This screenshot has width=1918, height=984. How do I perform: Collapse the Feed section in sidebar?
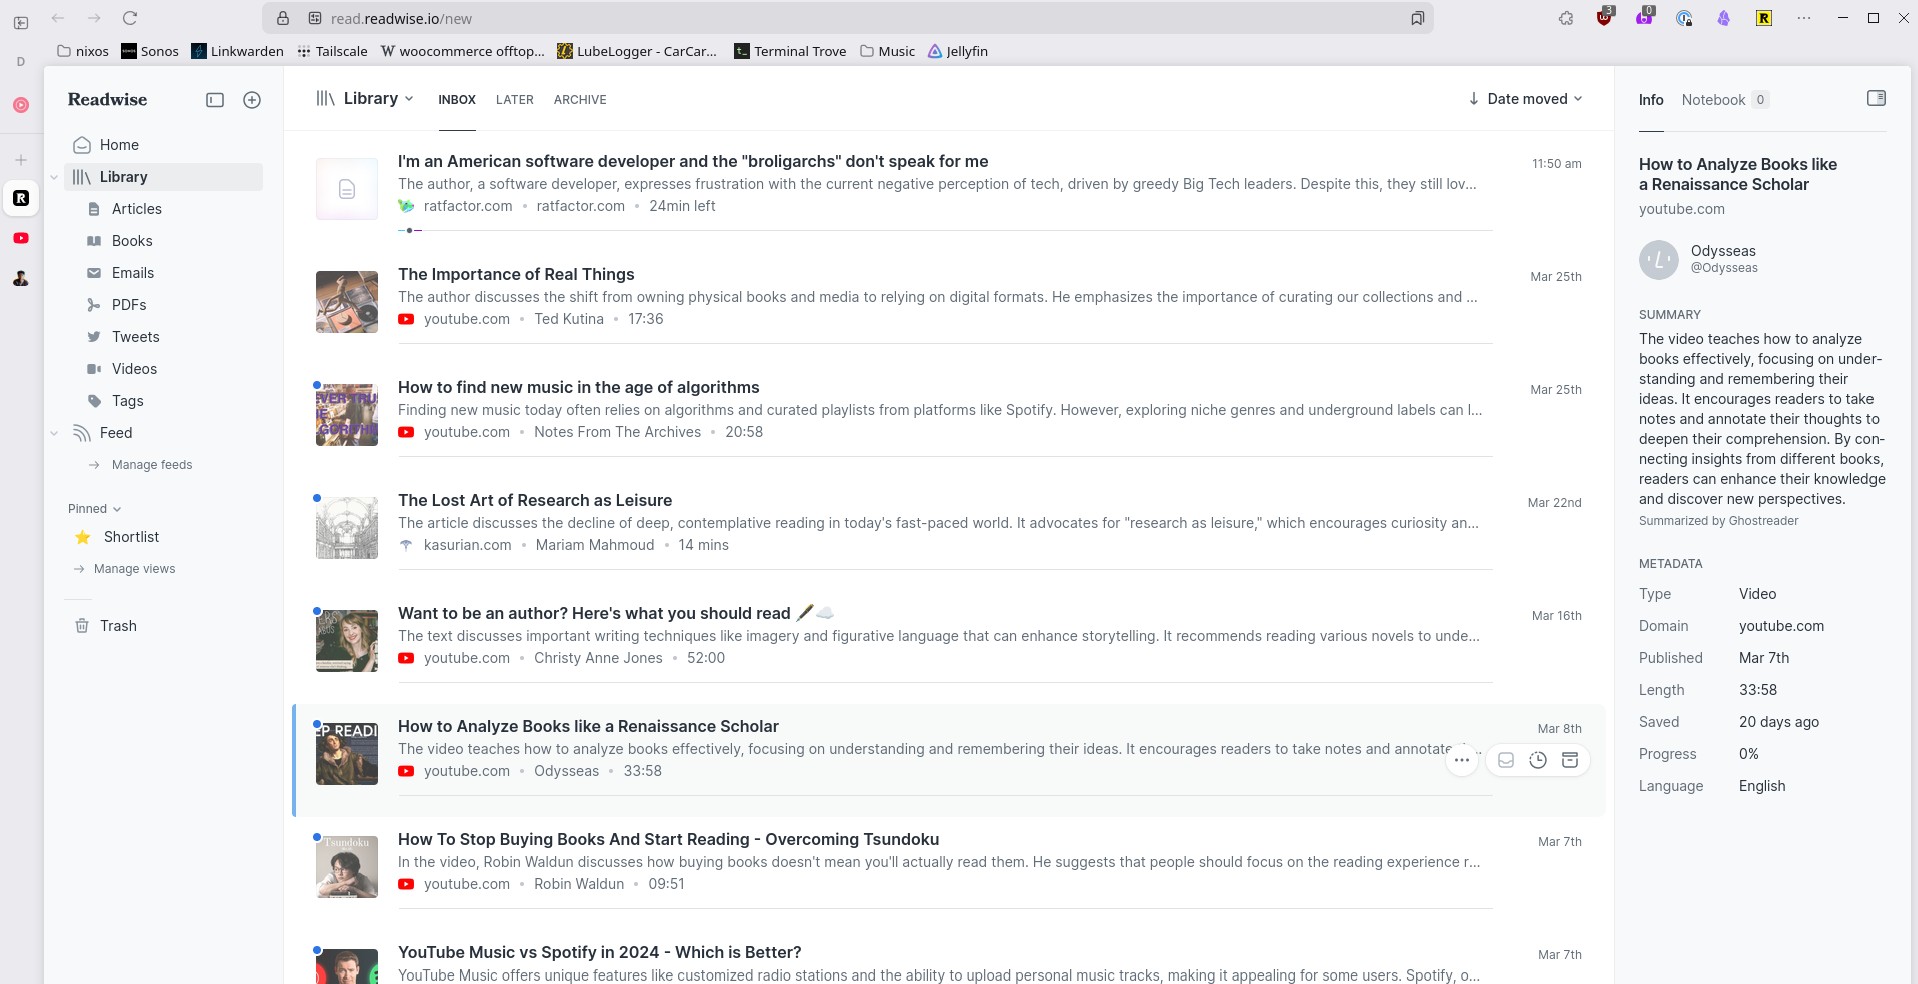pyautogui.click(x=54, y=433)
